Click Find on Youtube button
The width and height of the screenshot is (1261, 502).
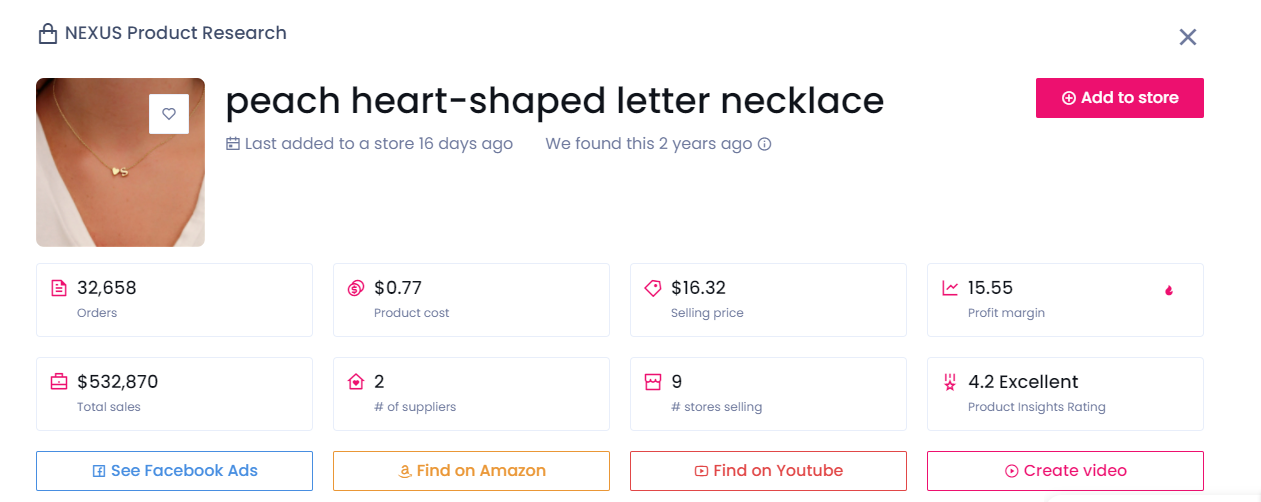tap(768, 471)
